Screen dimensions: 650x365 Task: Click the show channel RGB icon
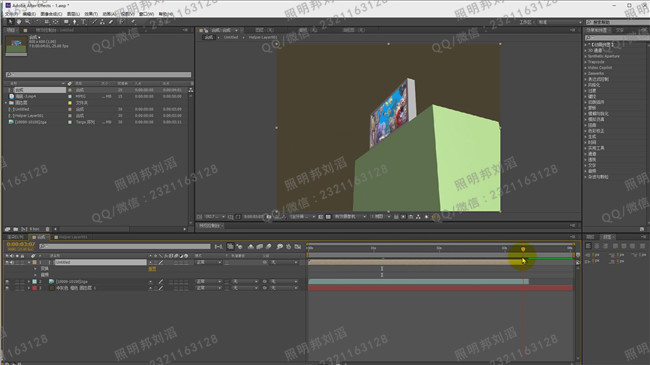(284, 217)
